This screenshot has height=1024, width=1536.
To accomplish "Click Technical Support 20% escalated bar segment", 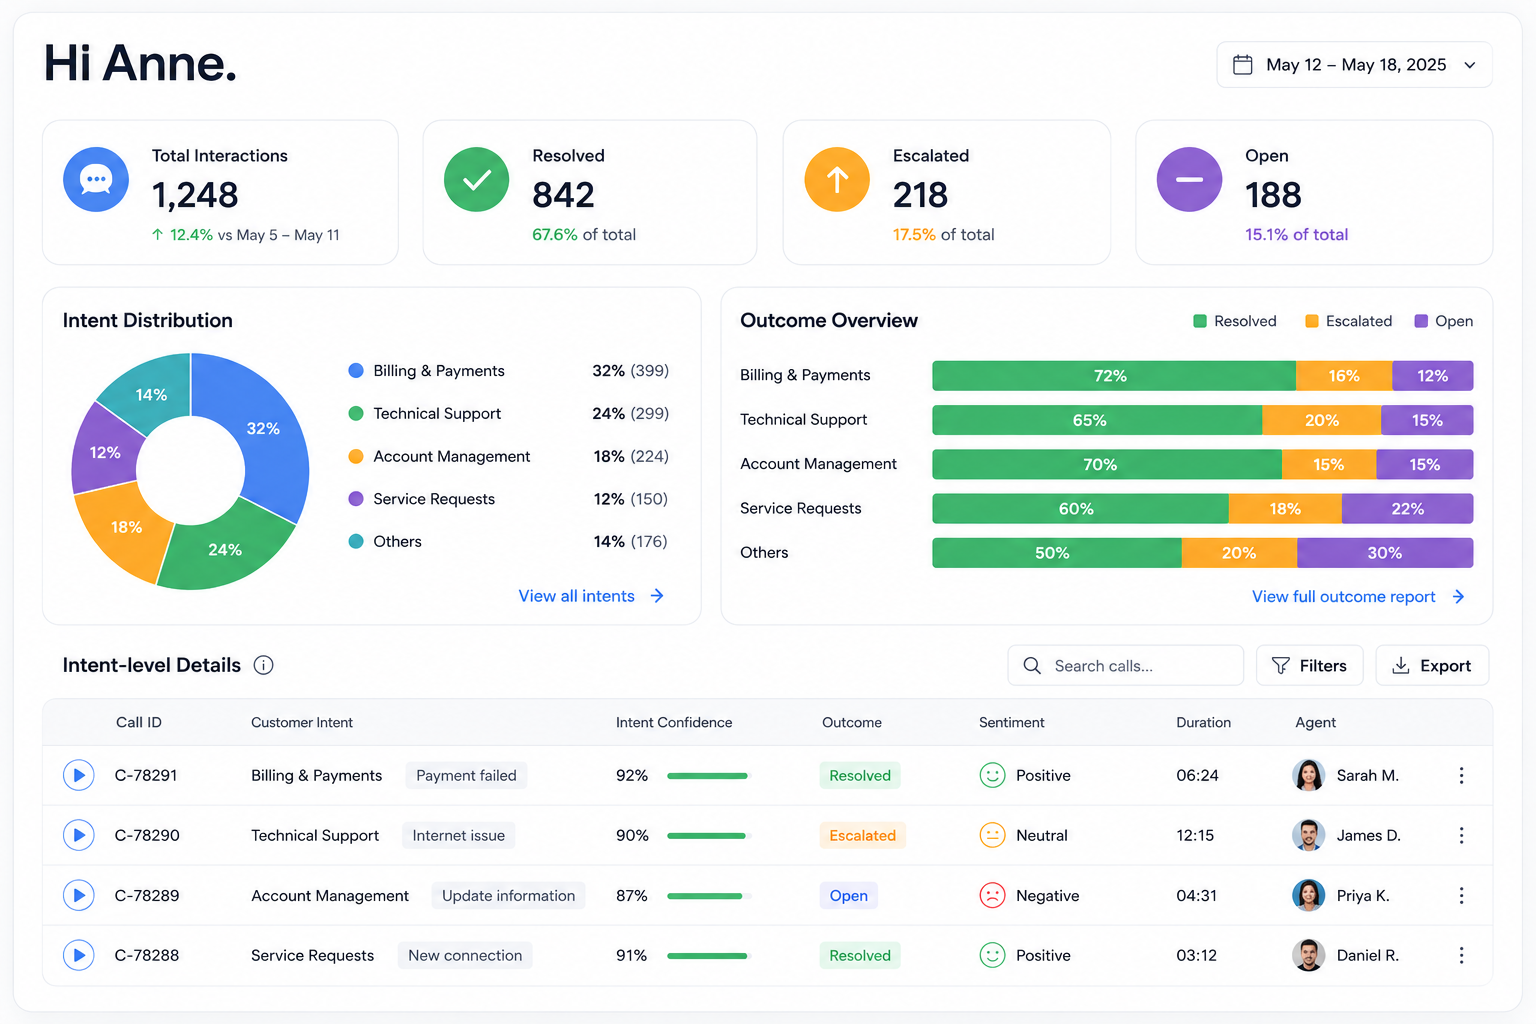I will tap(1321, 420).
